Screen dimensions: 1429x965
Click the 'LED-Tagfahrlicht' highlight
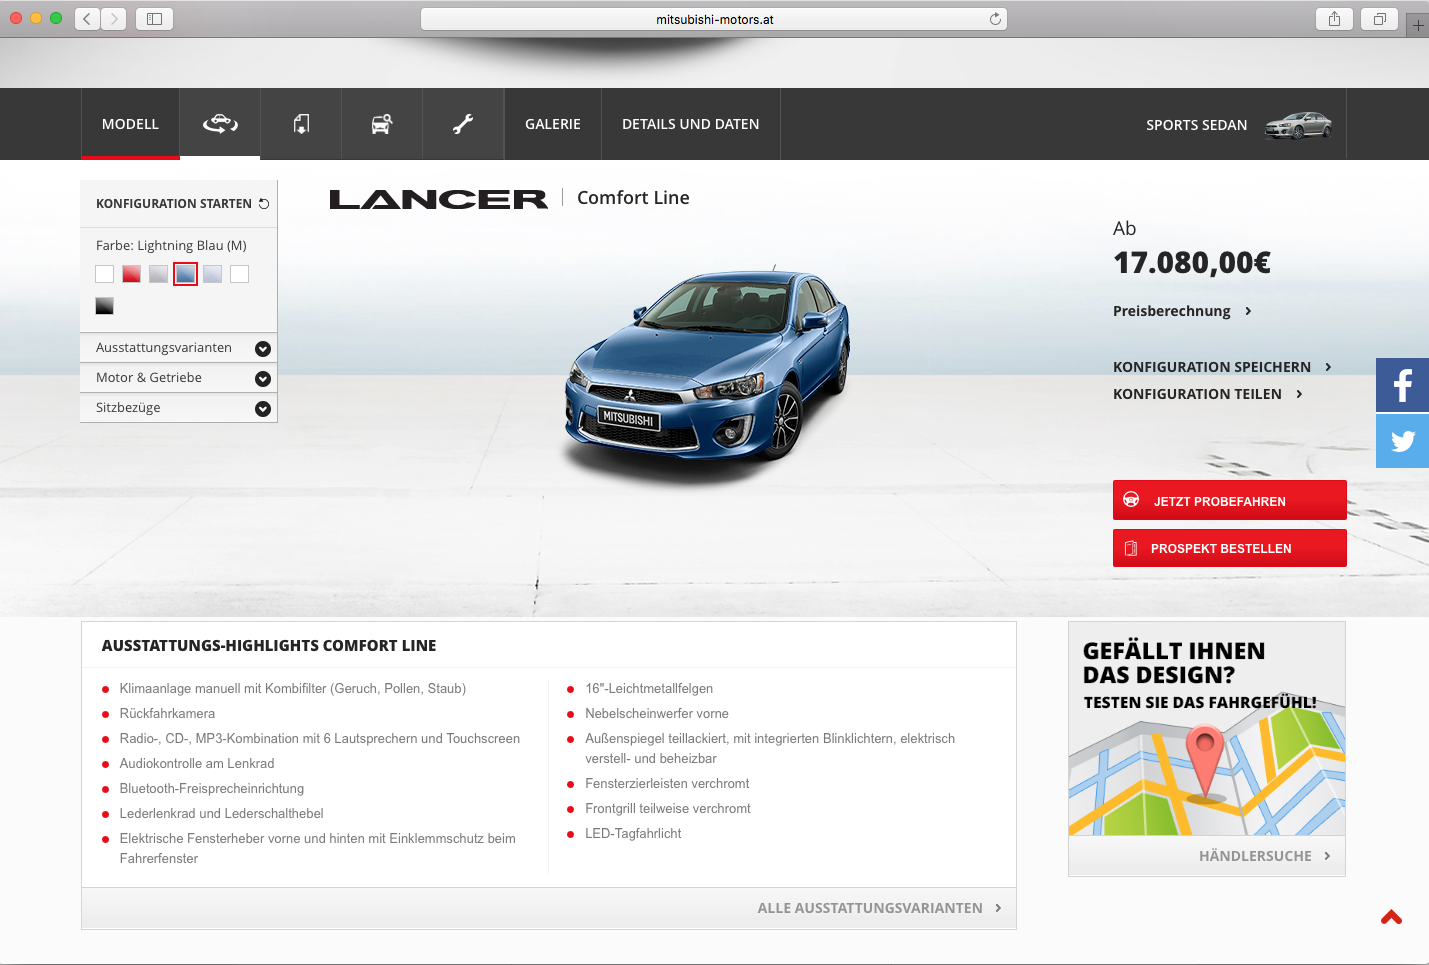pyautogui.click(x=633, y=834)
